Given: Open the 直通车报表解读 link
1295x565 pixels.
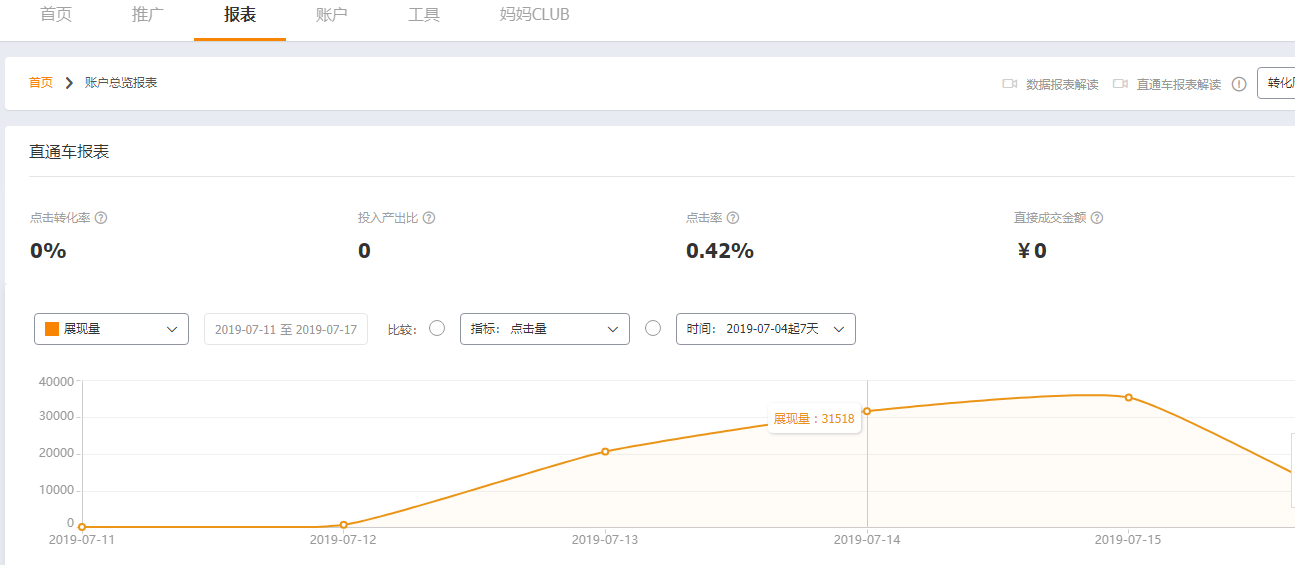Looking at the screenshot, I should [x=1178, y=85].
